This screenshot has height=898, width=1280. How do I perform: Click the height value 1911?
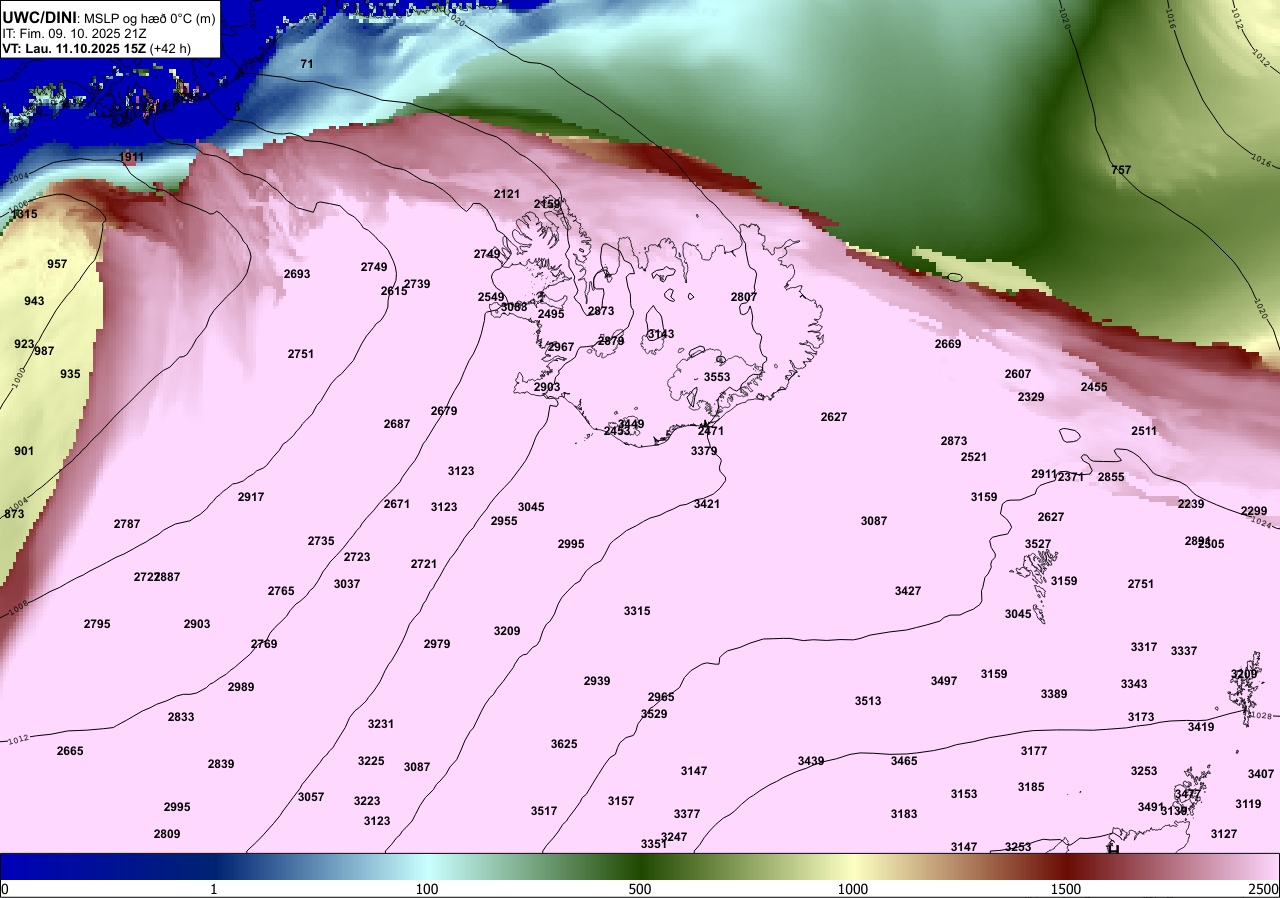(131, 158)
